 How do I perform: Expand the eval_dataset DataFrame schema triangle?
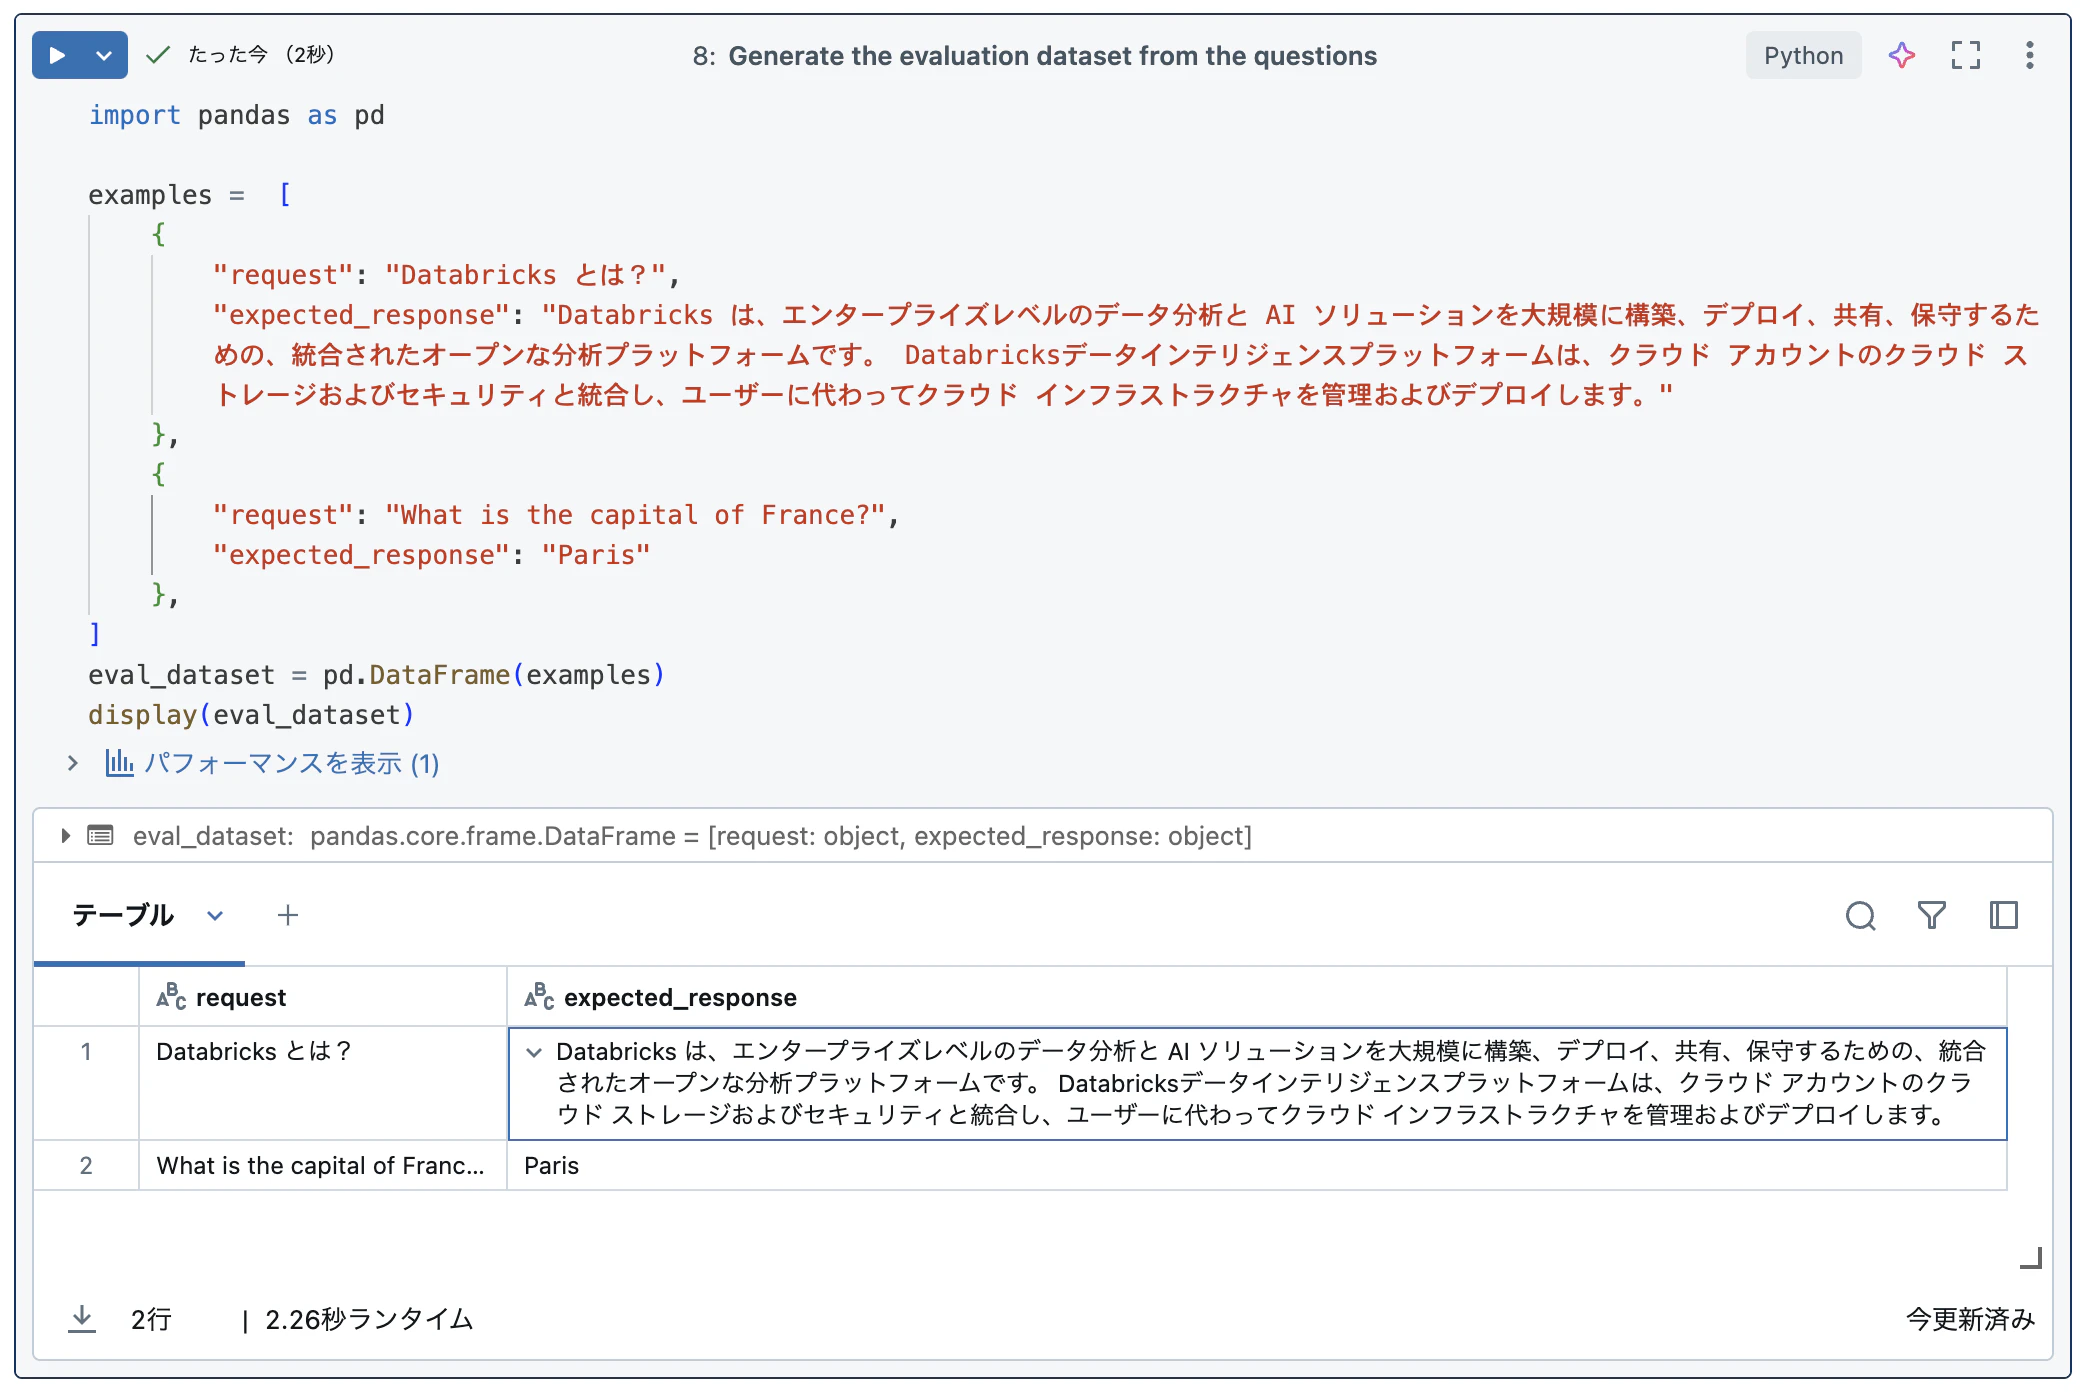(65, 835)
